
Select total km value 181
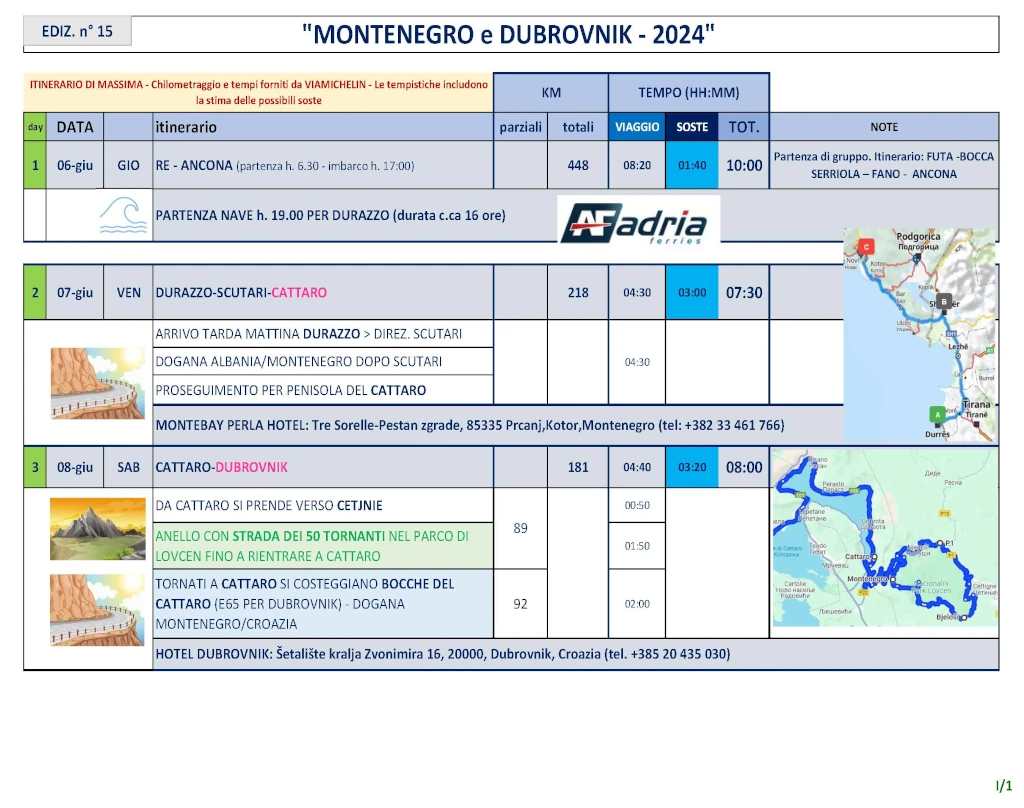[x=578, y=467]
